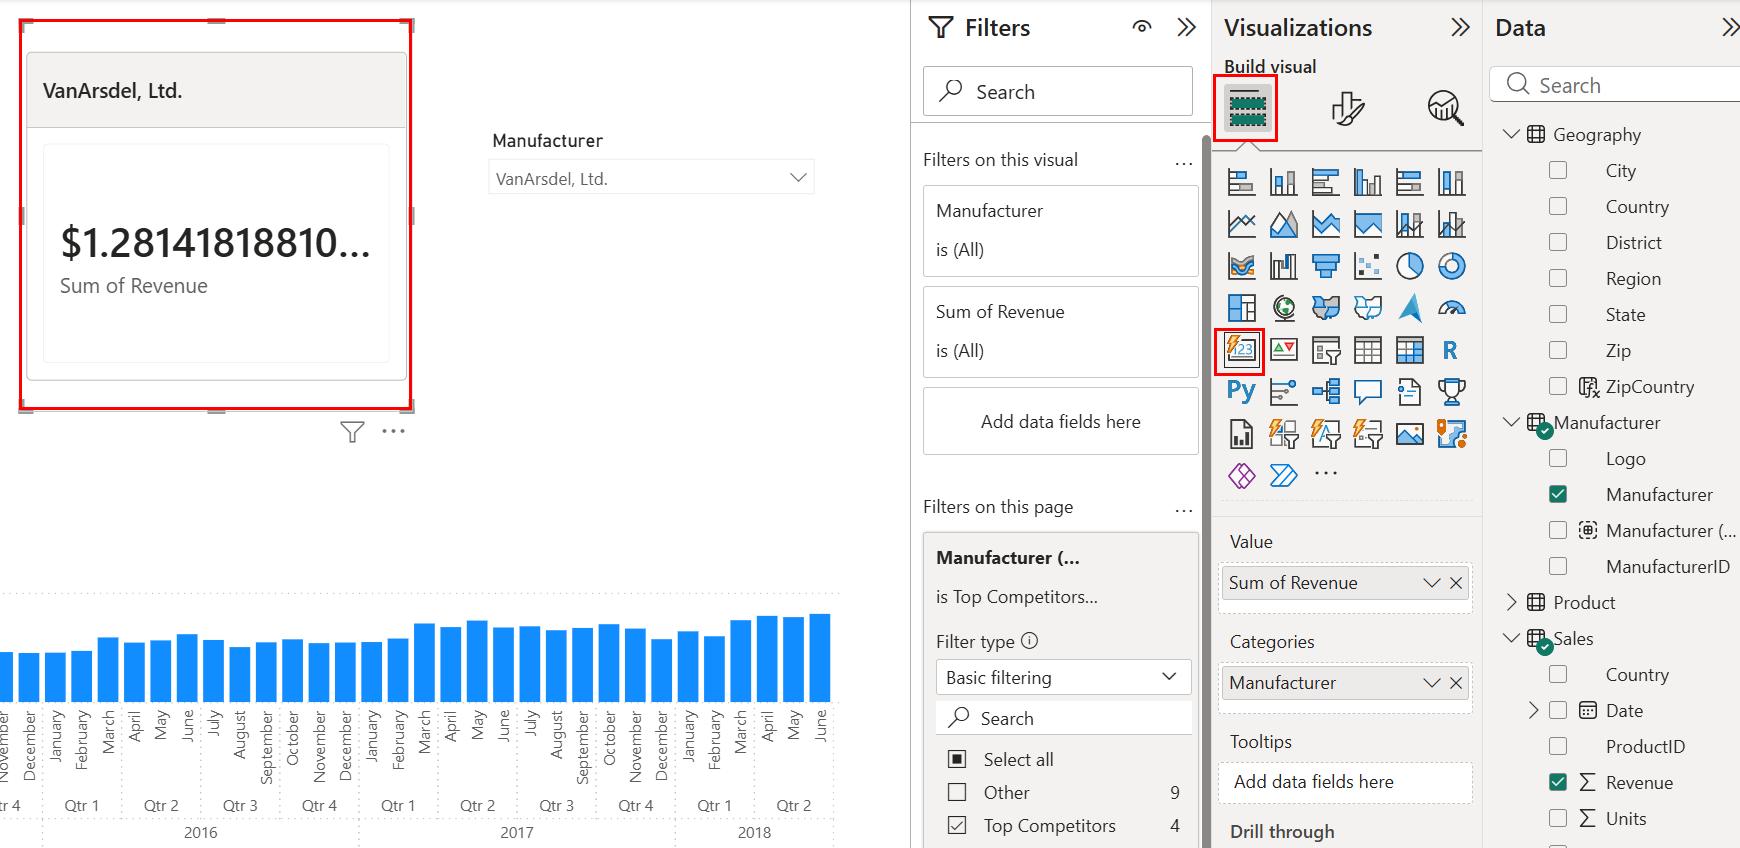Viewport: 1740px width, 848px height.
Task: Check the District field
Action: pyautogui.click(x=1558, y=242)
